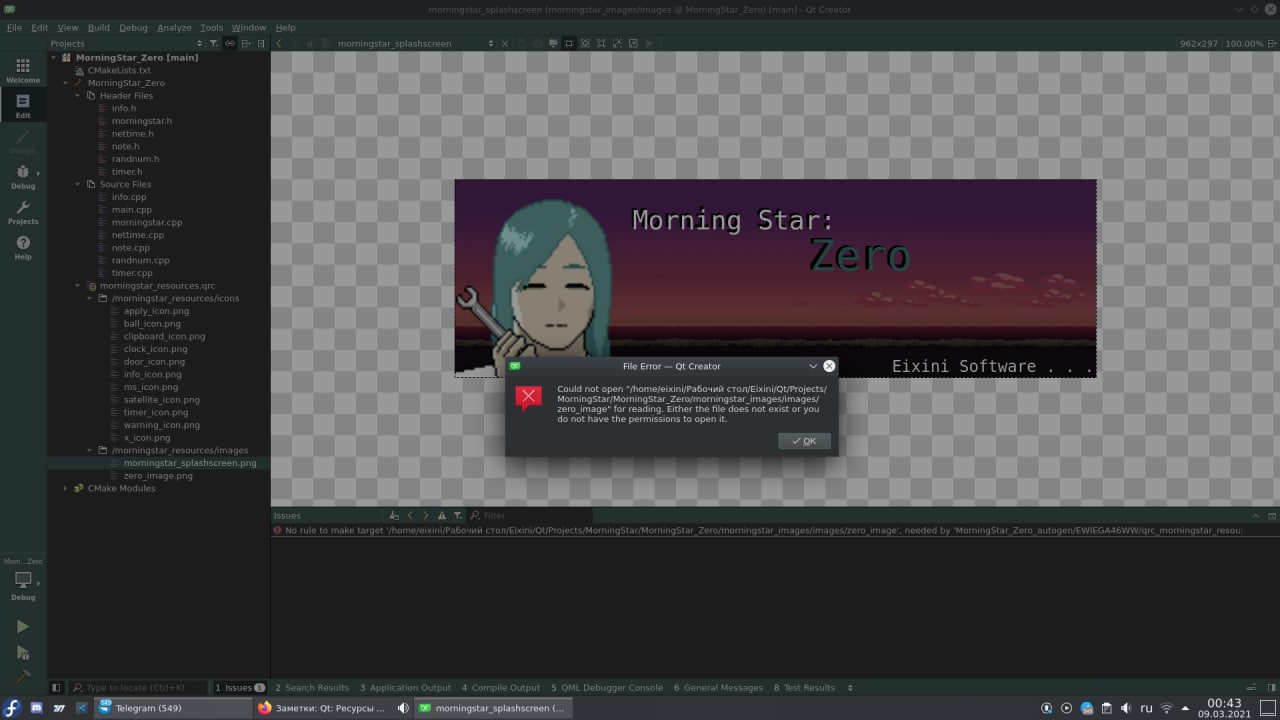1280x720 pixels.
Task: Click the locator search field
Action: coord(139,687)
